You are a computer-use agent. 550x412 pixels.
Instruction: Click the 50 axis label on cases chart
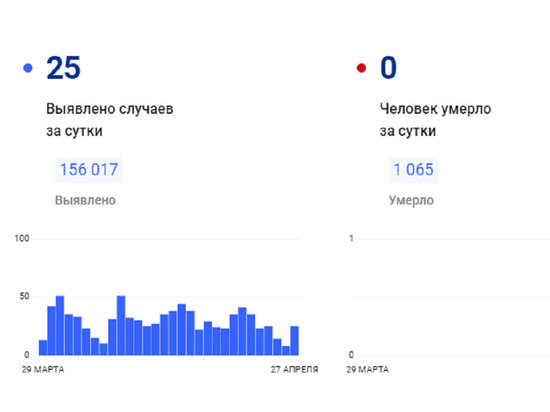24,296
